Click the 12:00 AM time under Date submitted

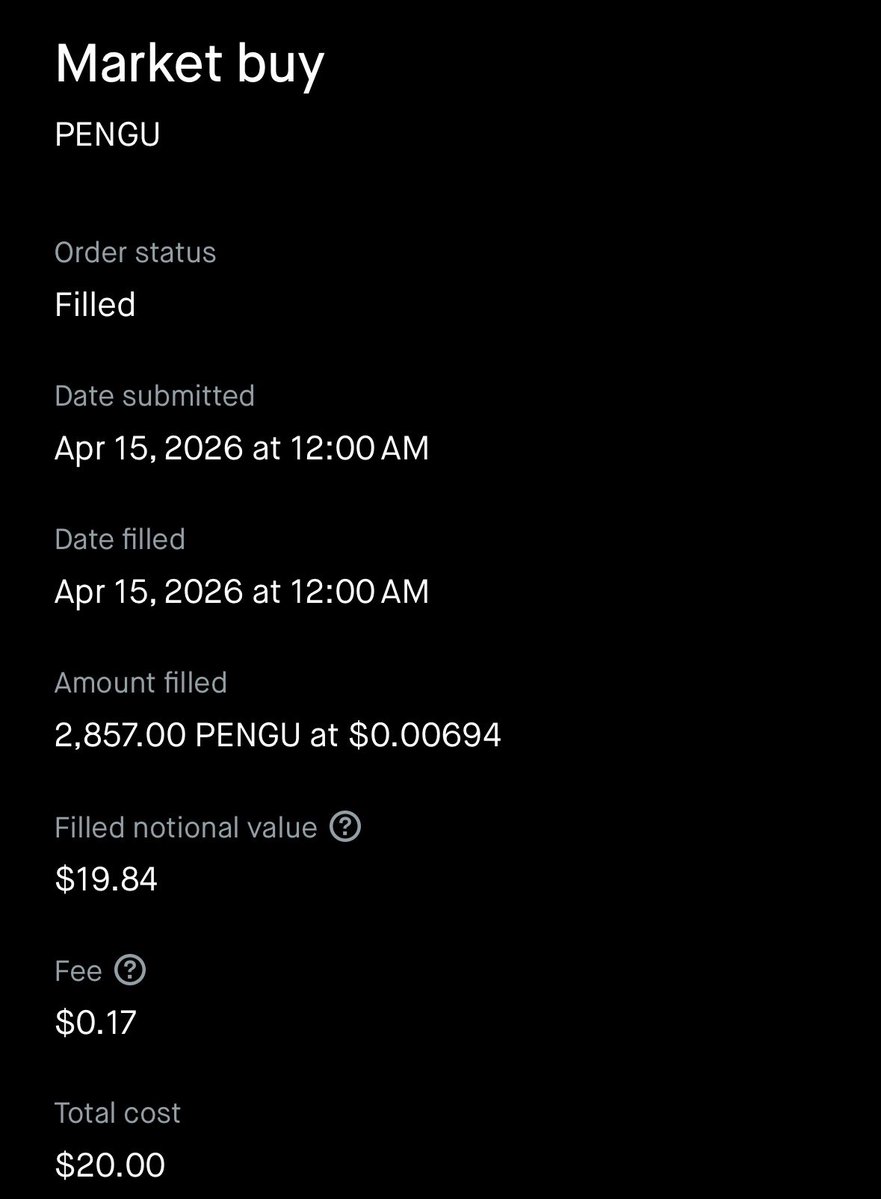(359, 448)
